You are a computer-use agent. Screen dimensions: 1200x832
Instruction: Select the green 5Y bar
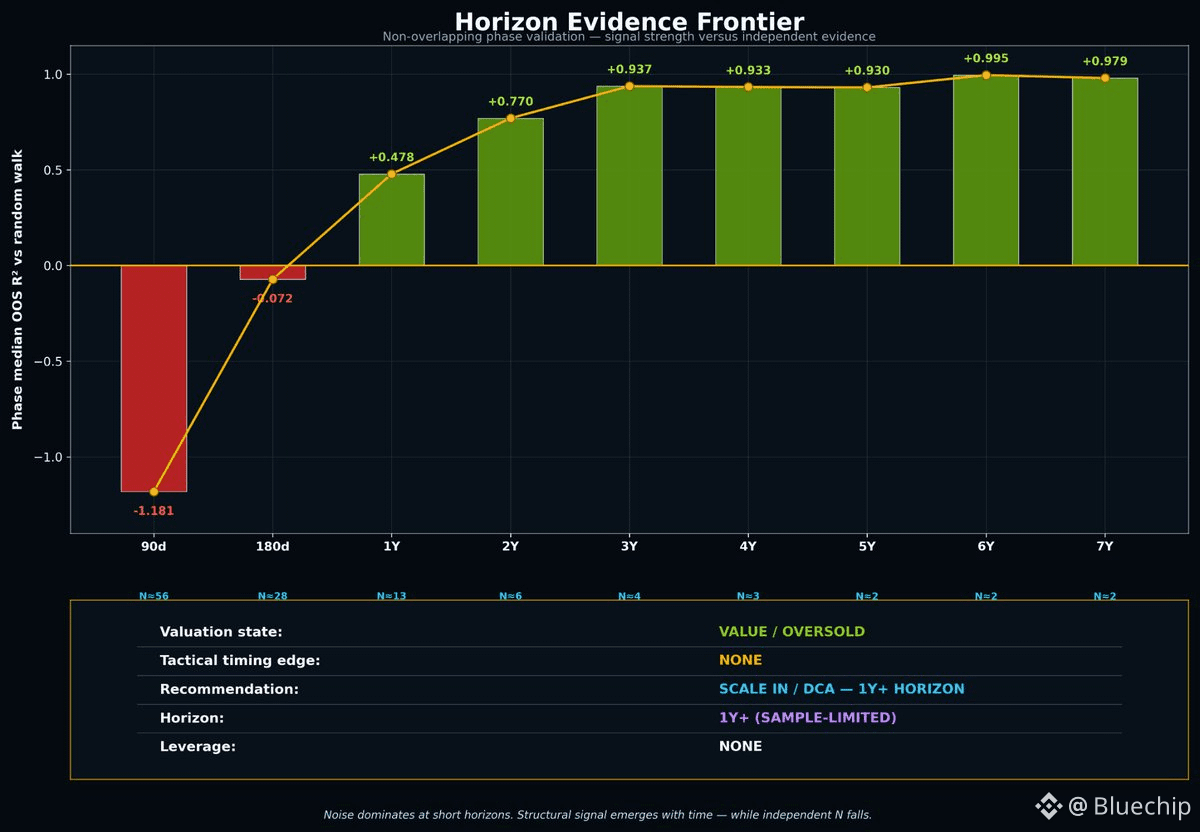(867, 176)
